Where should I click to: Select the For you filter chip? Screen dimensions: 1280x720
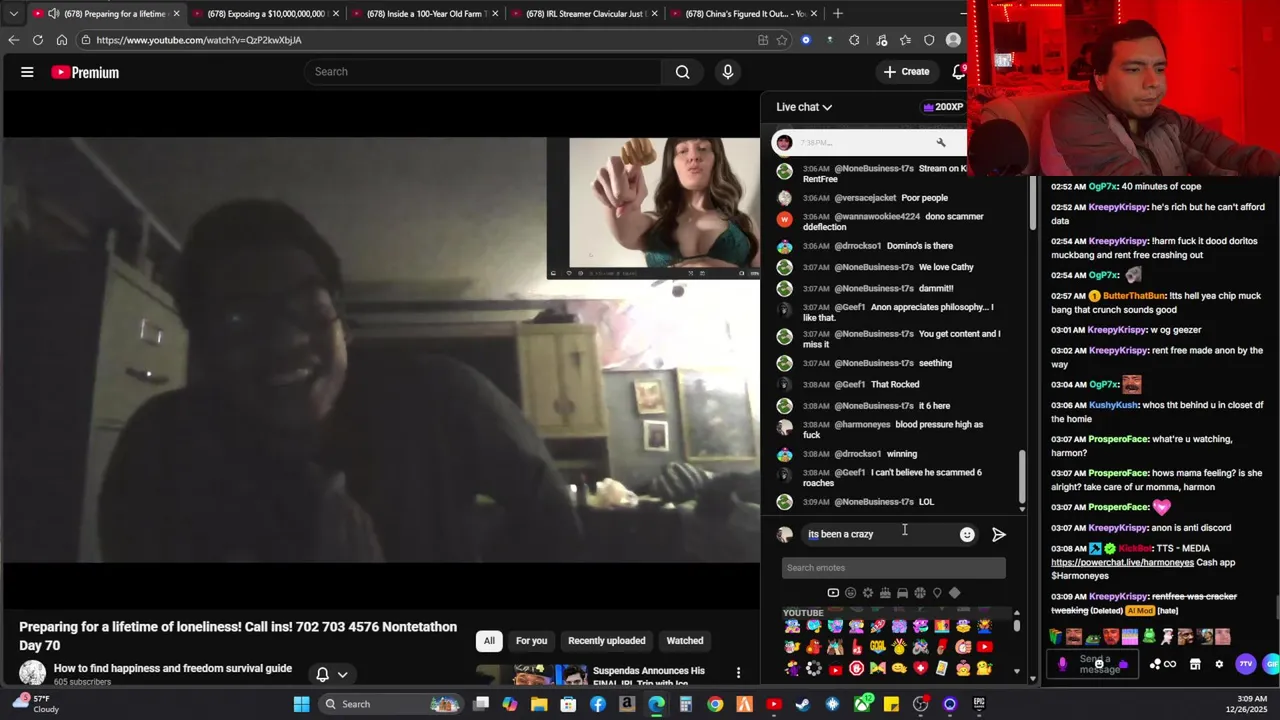[531, 641]
